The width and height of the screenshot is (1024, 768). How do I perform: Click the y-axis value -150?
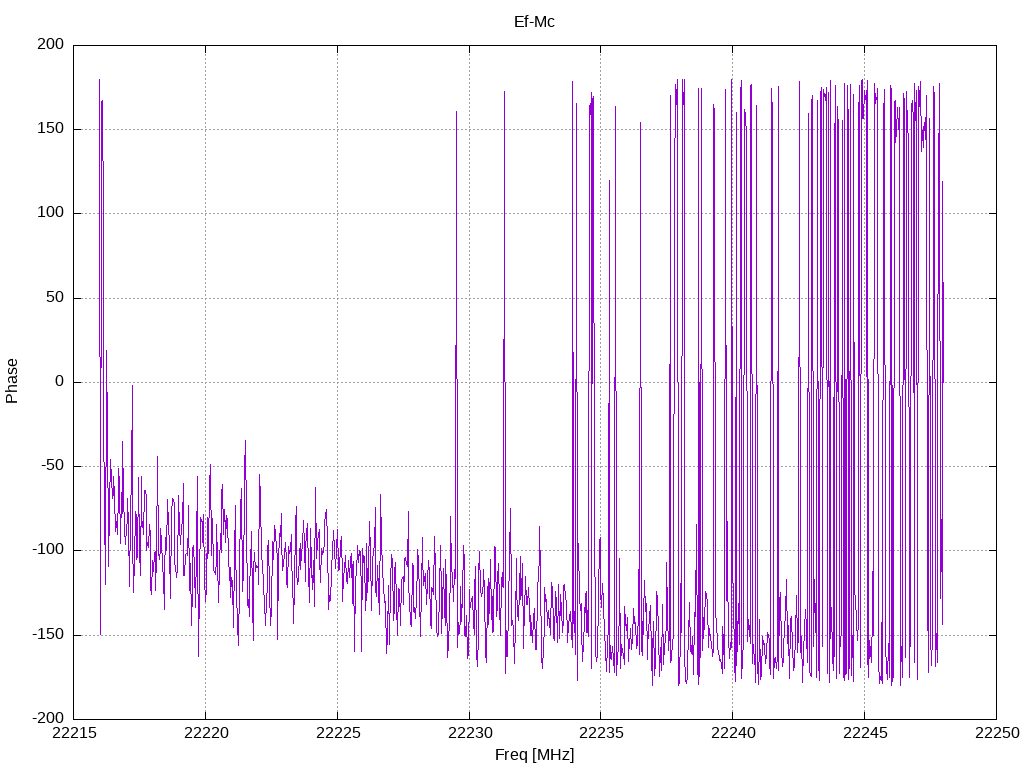[48, 634]
